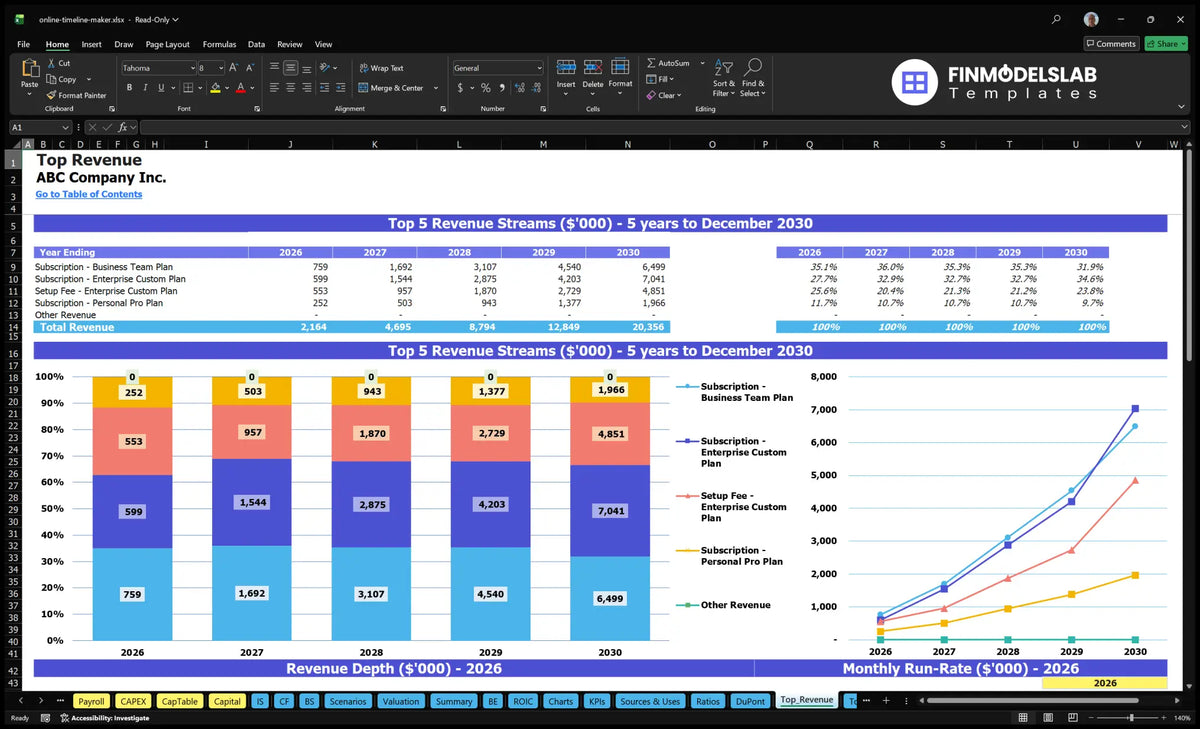Click the Accessibility: Investigate status item
Image resolution: width=1200 pixels, height=729 pixels.
pos(104,718)
